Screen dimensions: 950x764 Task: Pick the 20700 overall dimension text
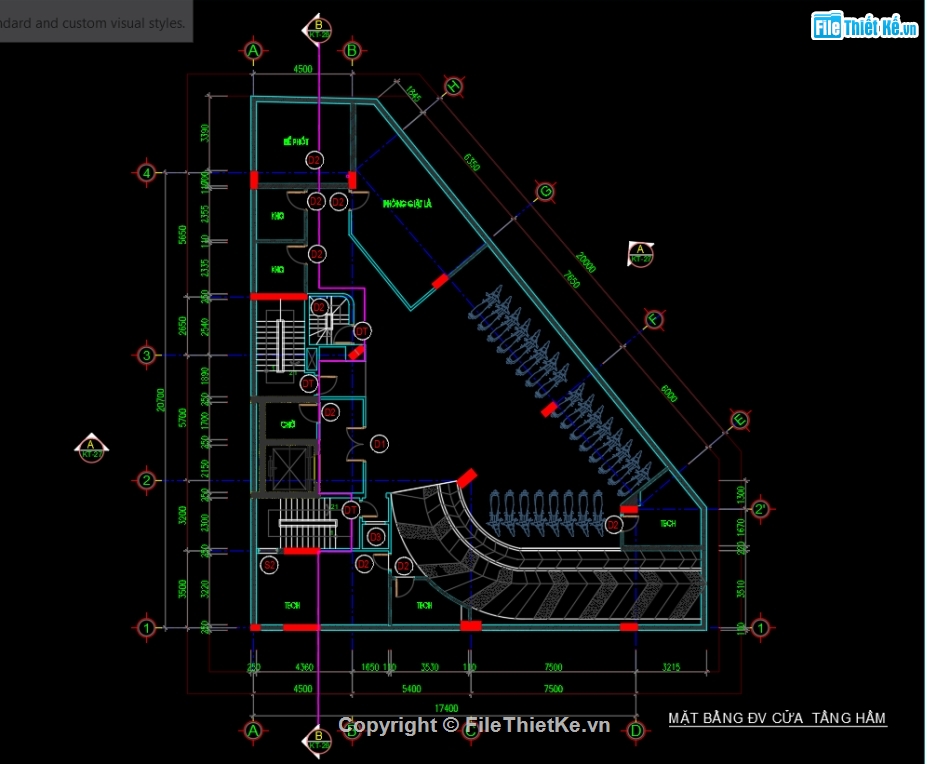[161, 400]
